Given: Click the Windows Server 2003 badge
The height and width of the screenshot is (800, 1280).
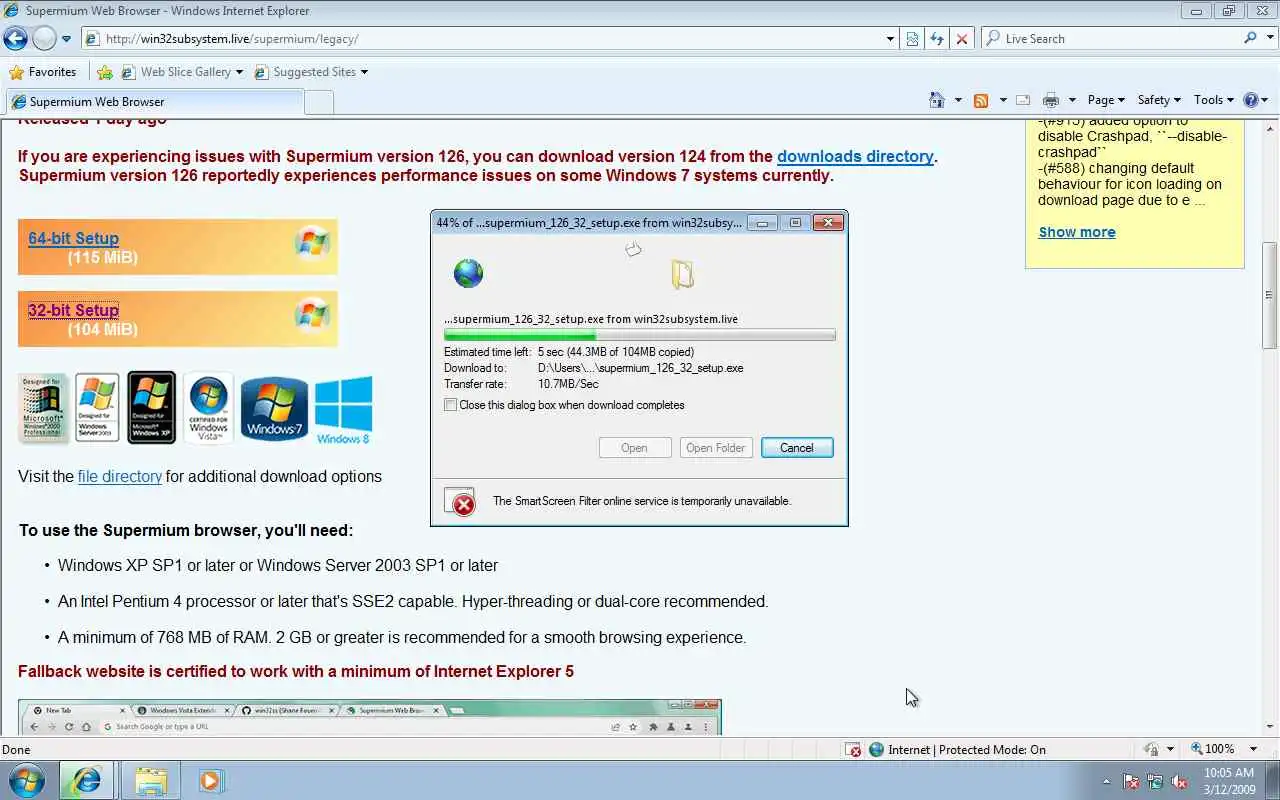Looking at the screenshot, I should click(97, 408).
